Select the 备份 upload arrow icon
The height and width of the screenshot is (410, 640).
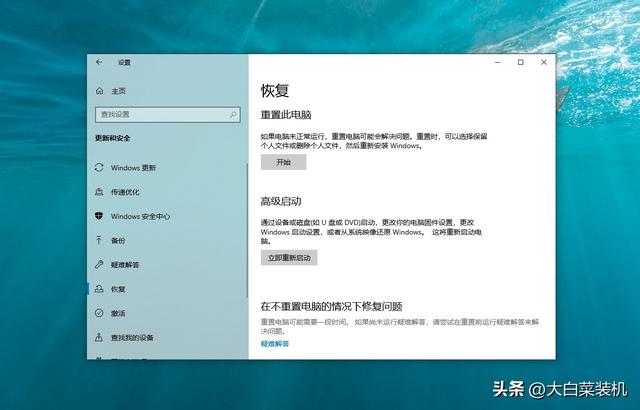99,240
